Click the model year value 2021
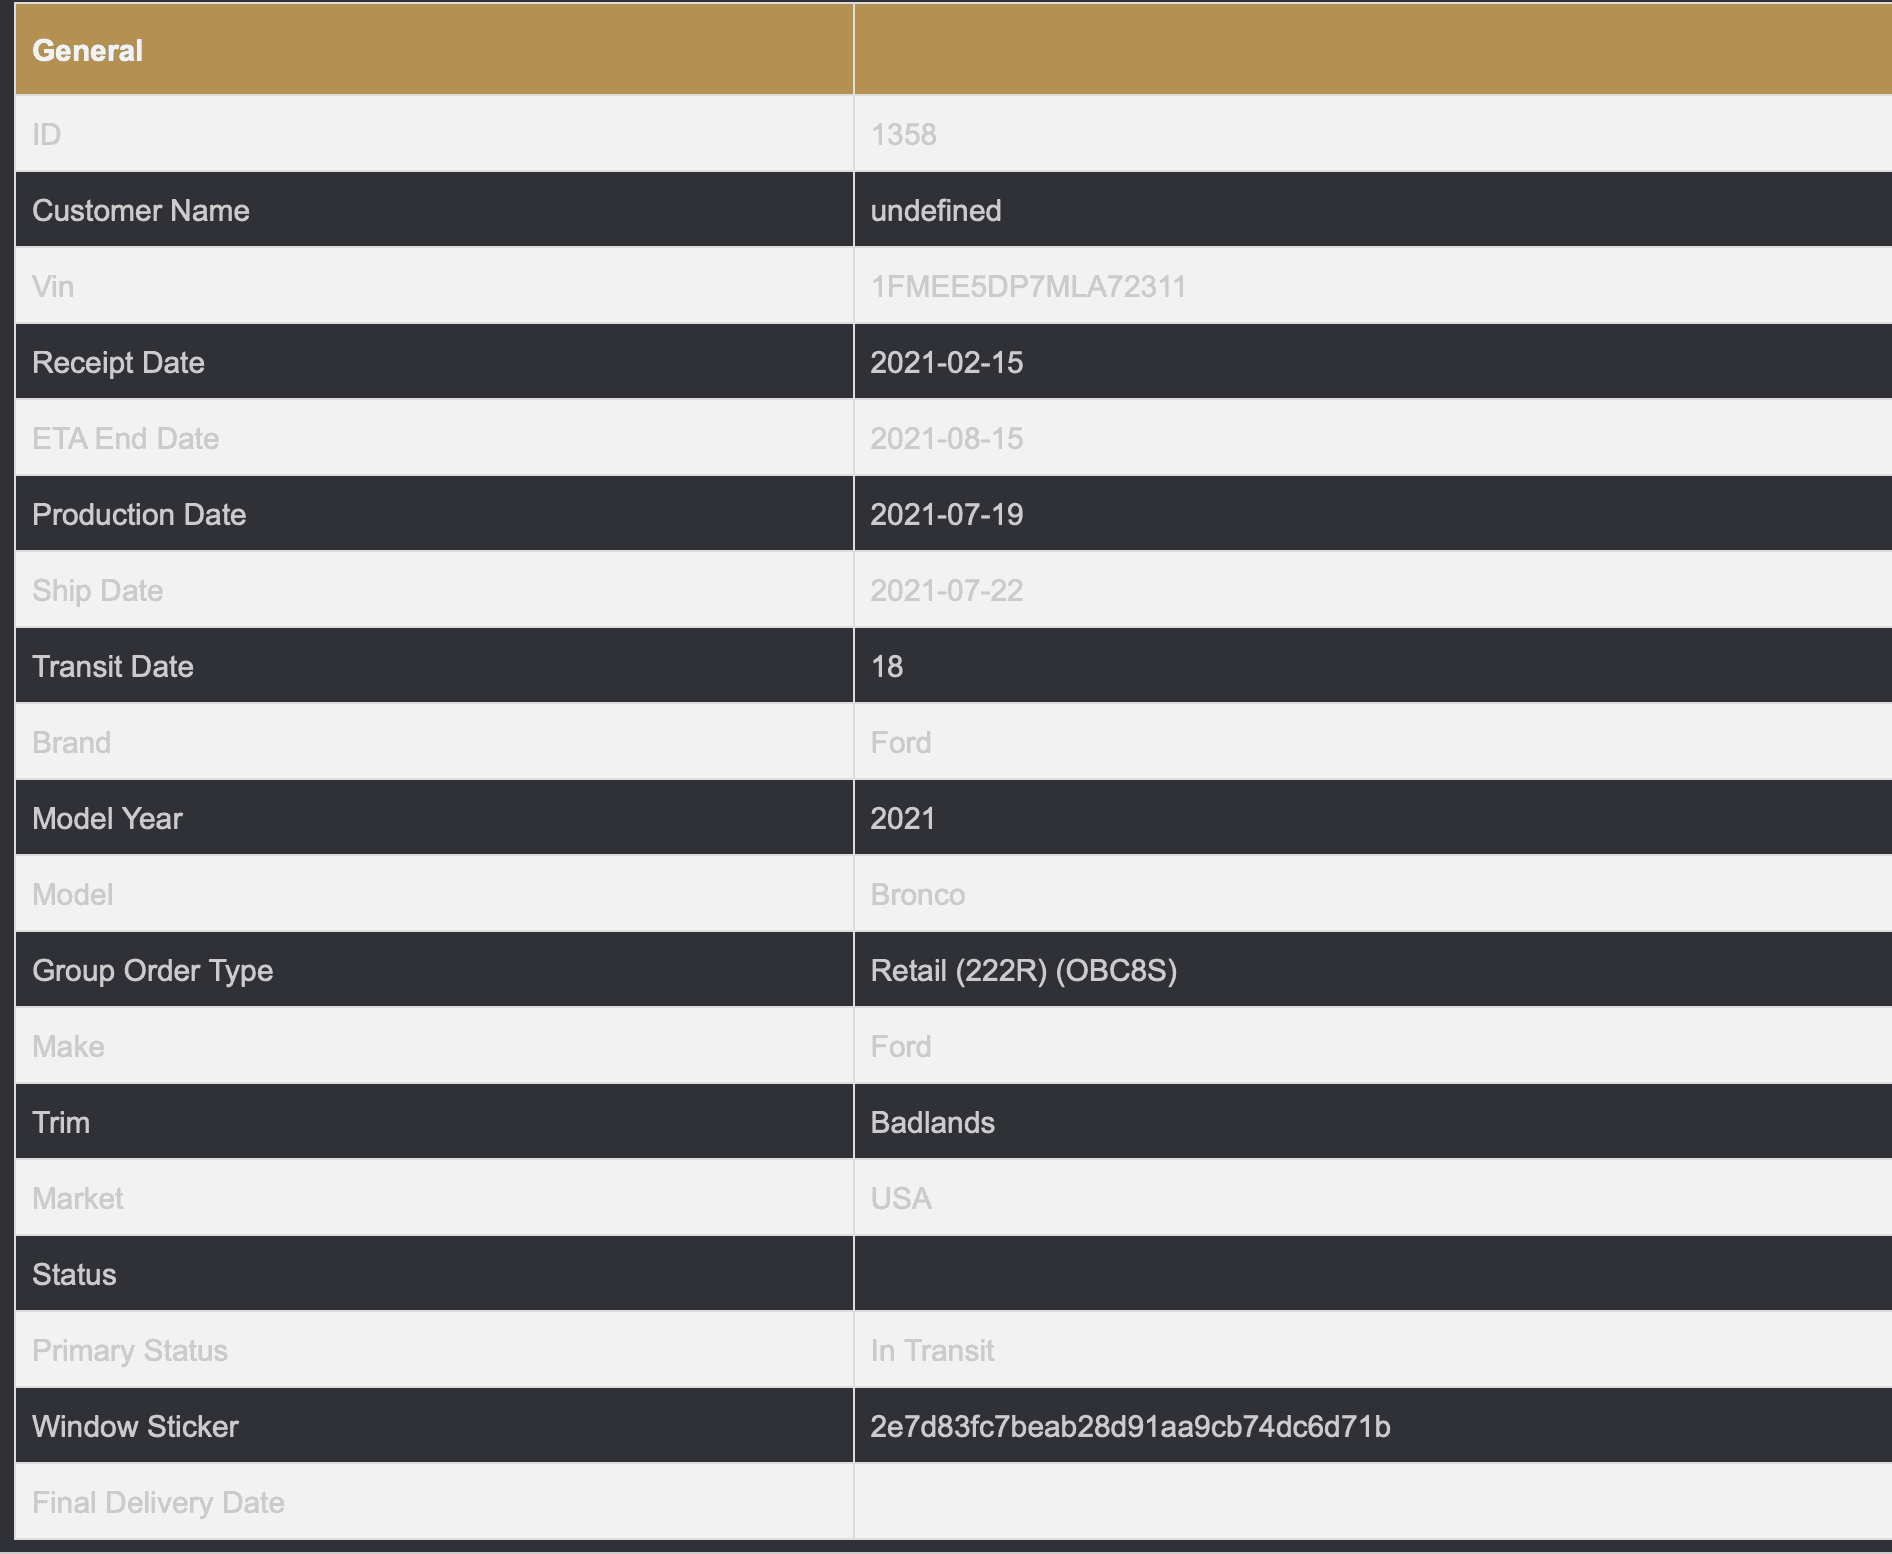Screen dimensions: 1892x1554 [x=903, y=818]
